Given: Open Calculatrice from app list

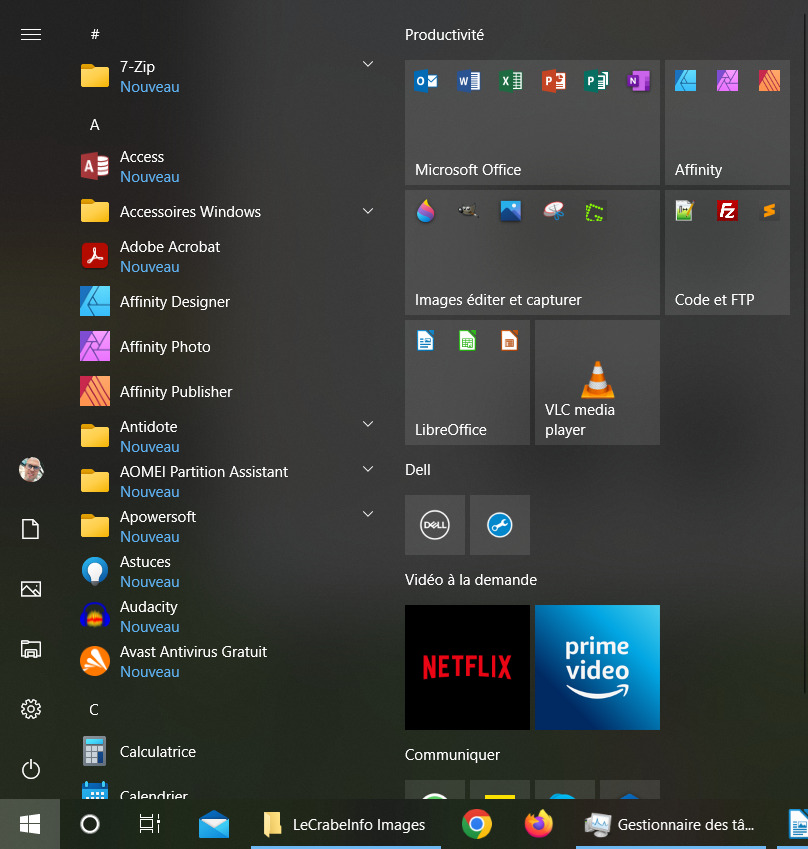Looking at the screenshot, I should (227, 752).
